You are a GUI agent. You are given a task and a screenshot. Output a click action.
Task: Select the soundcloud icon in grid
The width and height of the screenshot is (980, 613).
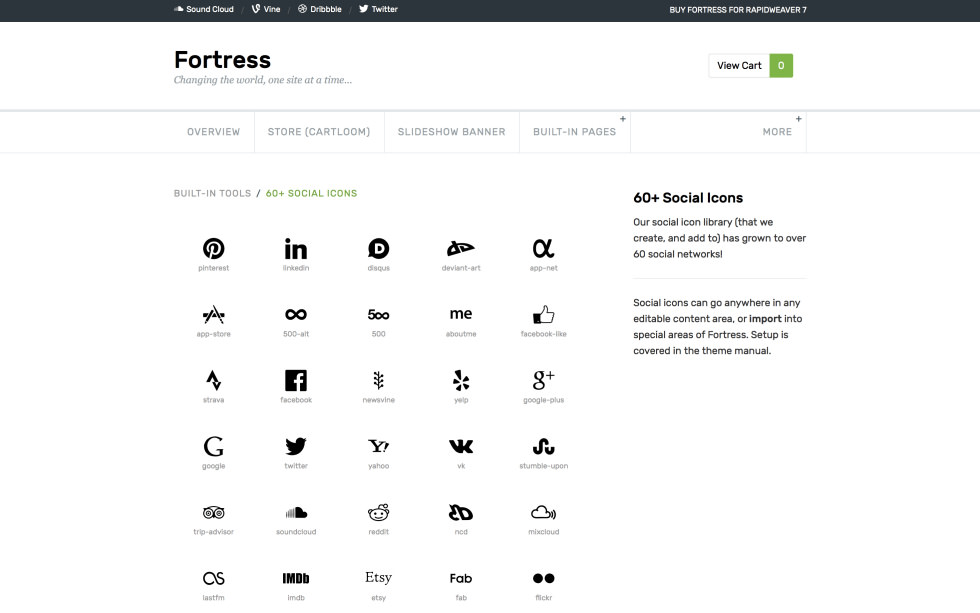(296, 512)
